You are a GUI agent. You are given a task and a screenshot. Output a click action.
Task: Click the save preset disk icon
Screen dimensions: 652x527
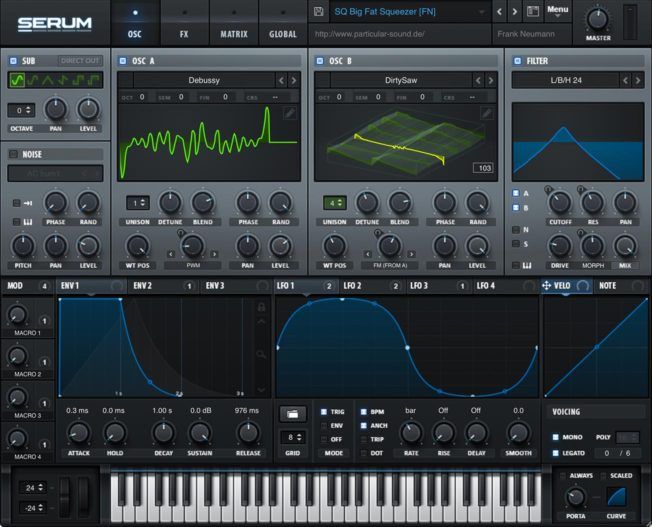click(318, 11)
